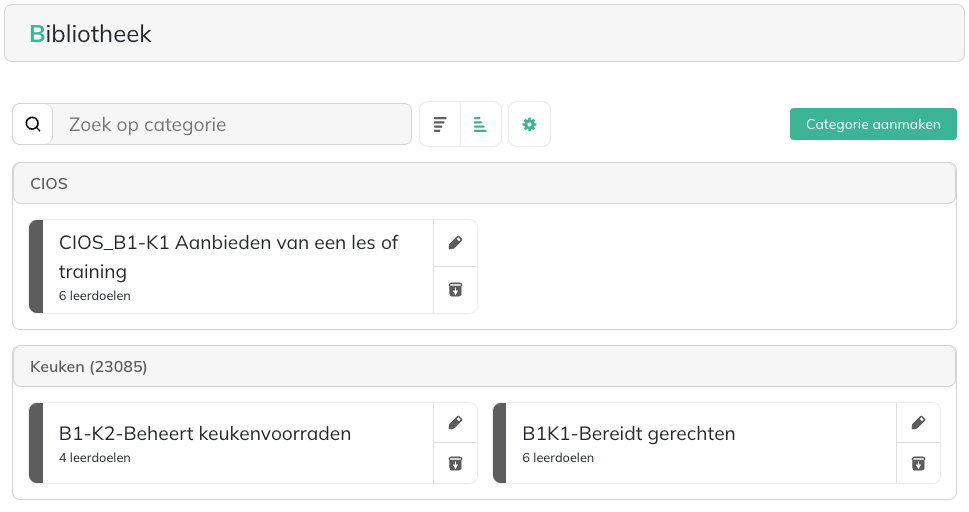
Task: Collapse the CIOS category section
Action: 484,184
